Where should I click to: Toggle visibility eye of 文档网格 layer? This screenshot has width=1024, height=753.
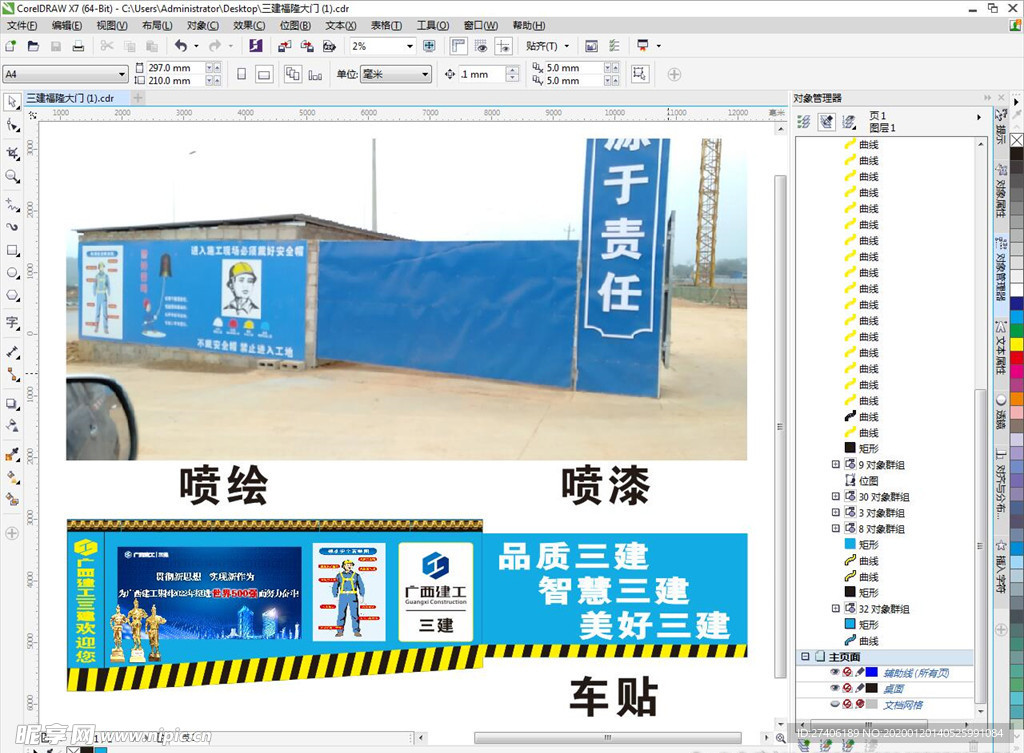[835, 704]
